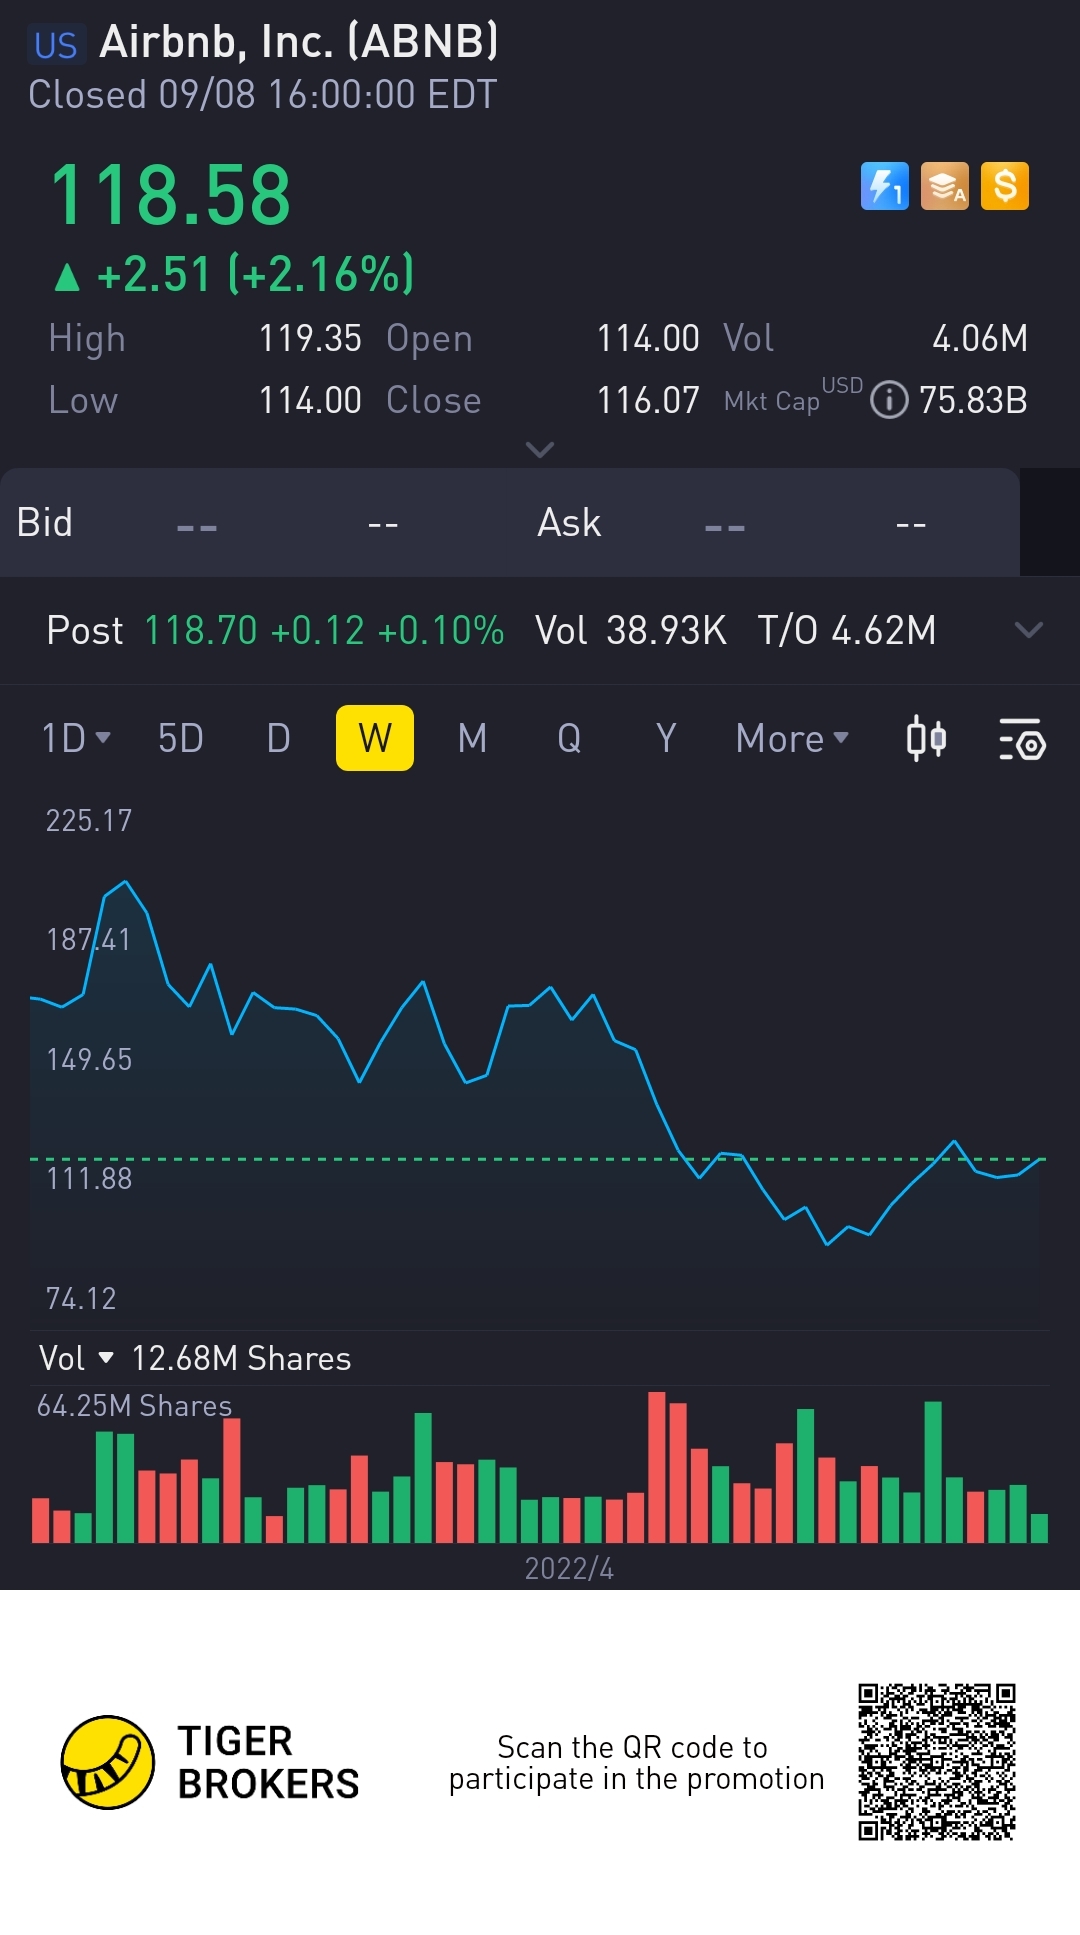Switch to the M monthly tab

pos(472,739)
